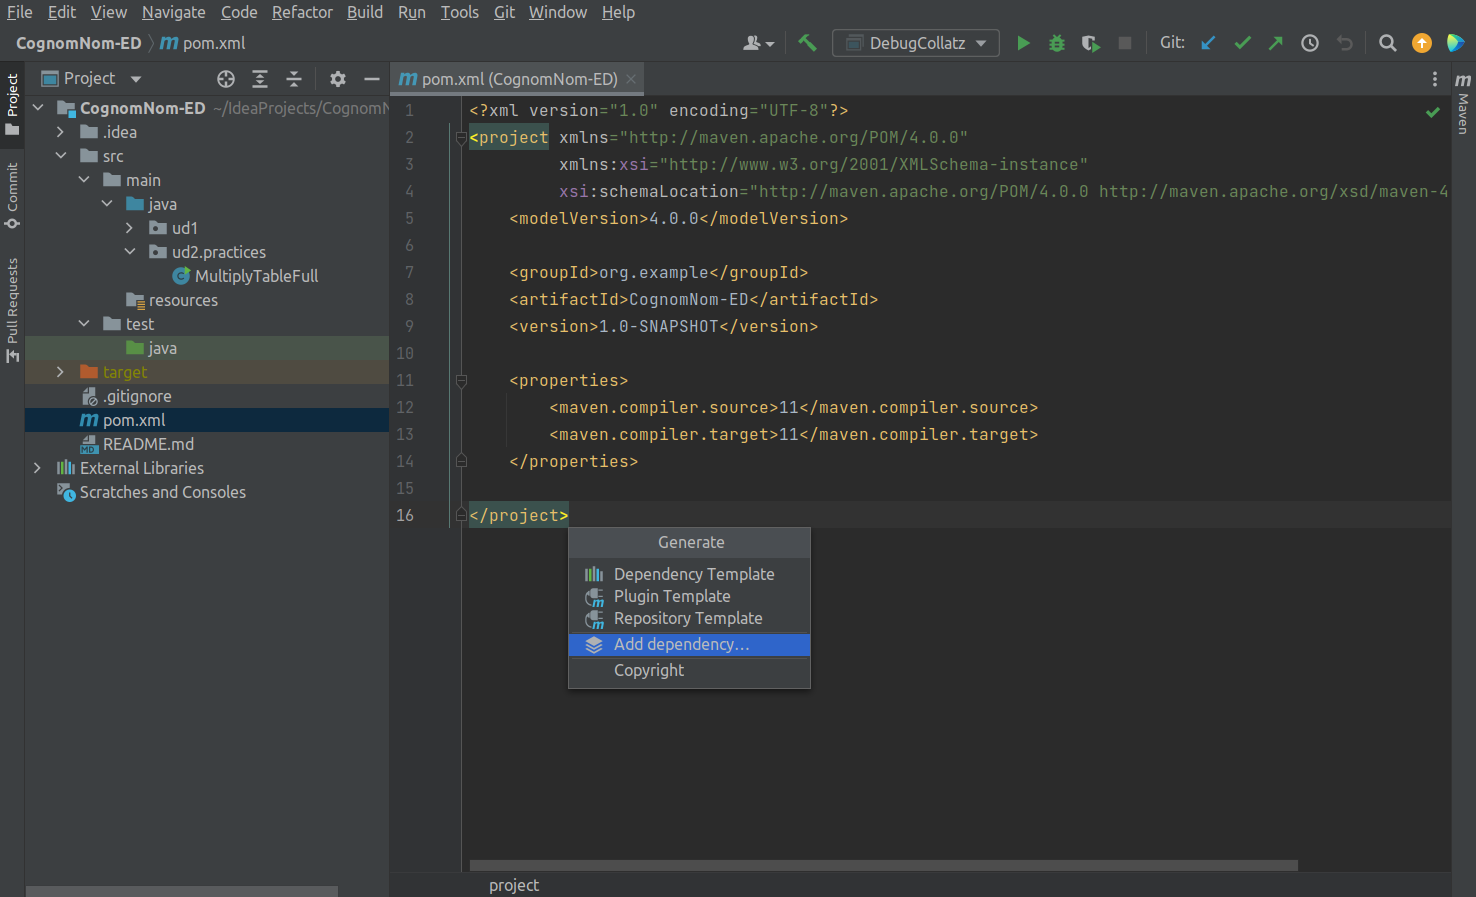This screenshot has height=897, width=1476.
Task: Select the .gitignore file
Action: (x=137, y=395)
